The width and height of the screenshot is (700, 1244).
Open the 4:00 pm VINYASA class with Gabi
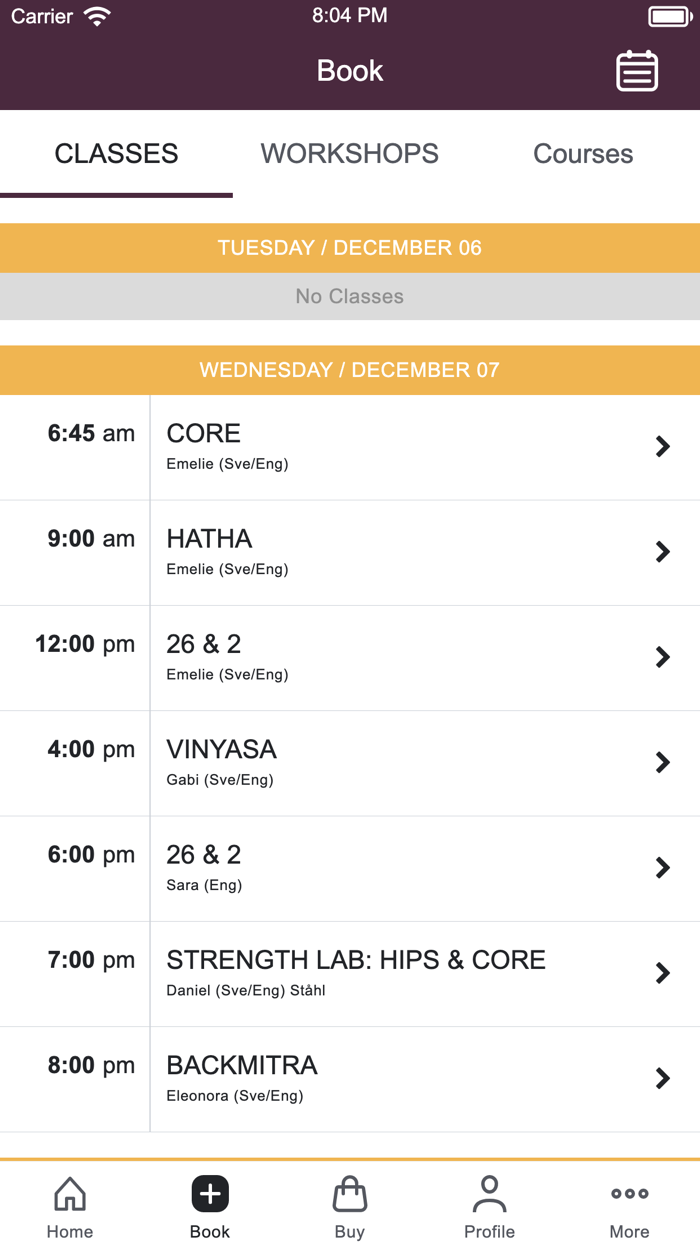pos(350,762)
